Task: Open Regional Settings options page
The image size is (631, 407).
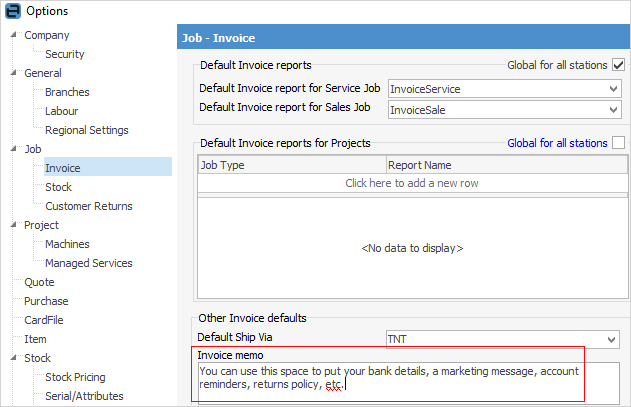Action: (86, 131)
